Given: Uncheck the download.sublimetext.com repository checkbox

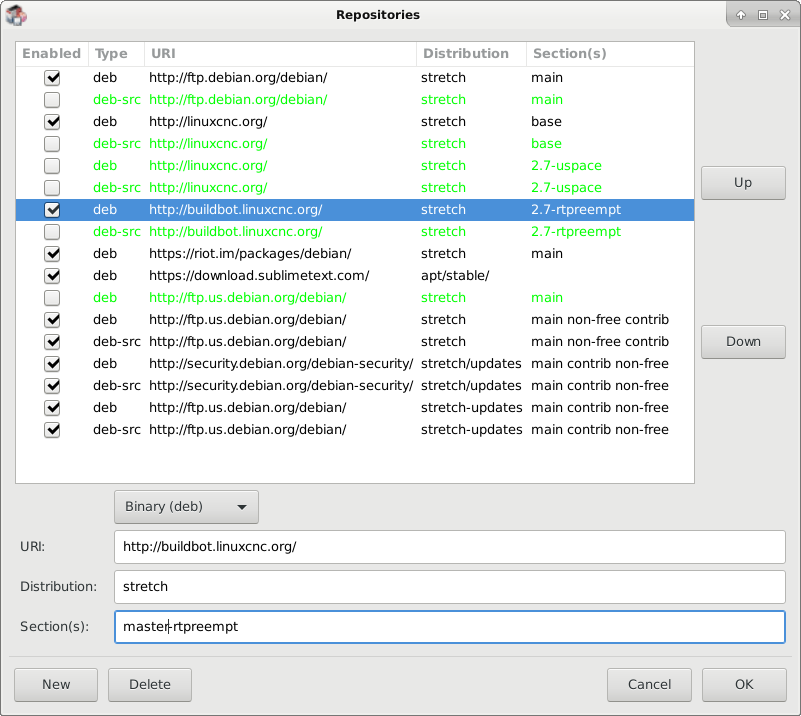Looking at the screenshot, I should click(52, 275).
